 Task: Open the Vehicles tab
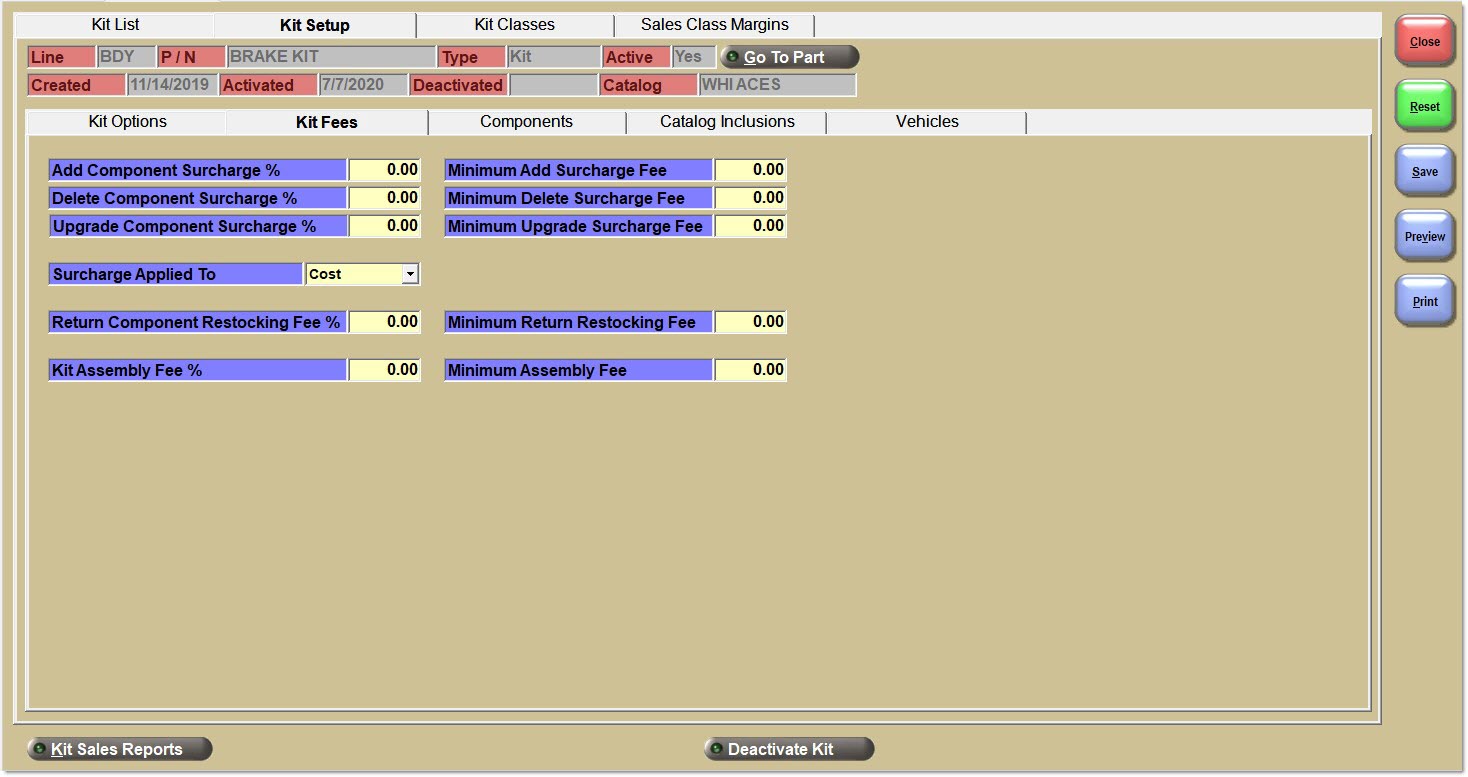tap(925, 121)
